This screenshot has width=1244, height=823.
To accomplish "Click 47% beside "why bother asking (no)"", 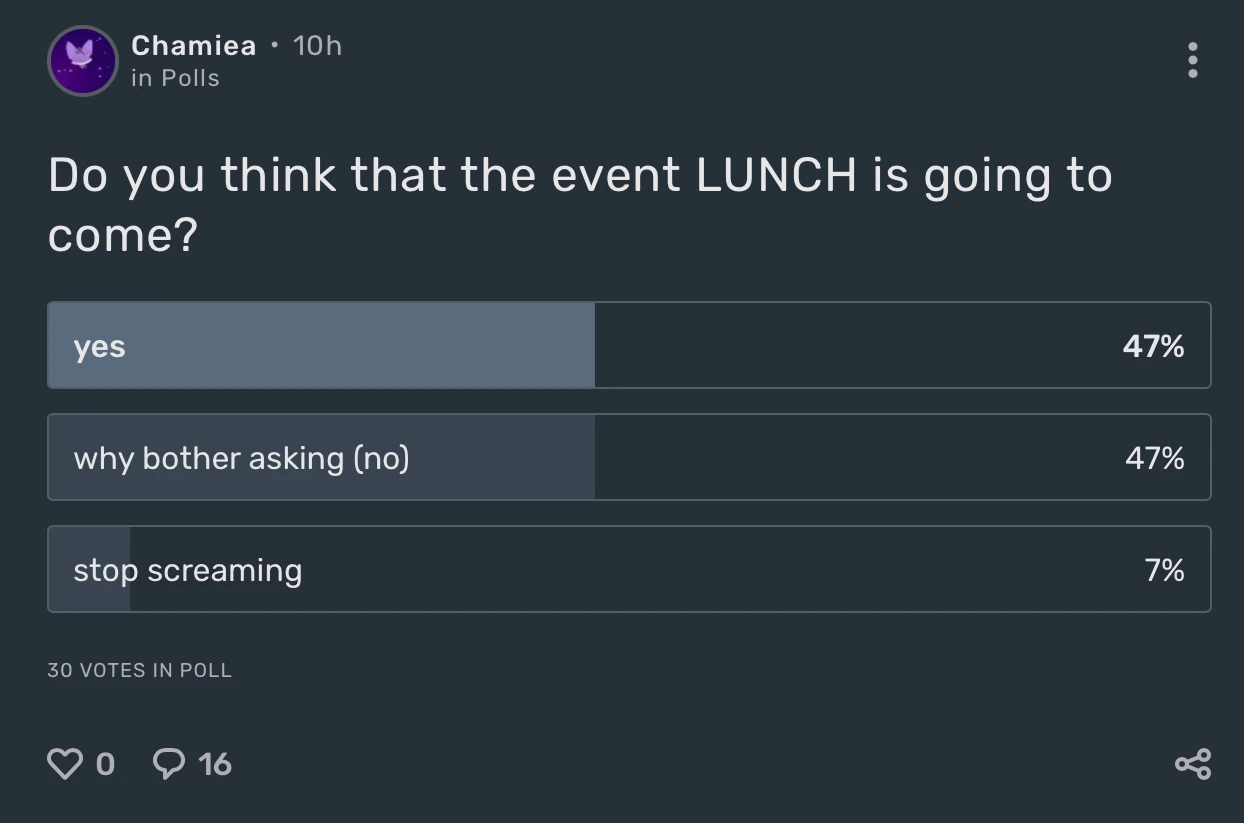I will (1154, 458).
